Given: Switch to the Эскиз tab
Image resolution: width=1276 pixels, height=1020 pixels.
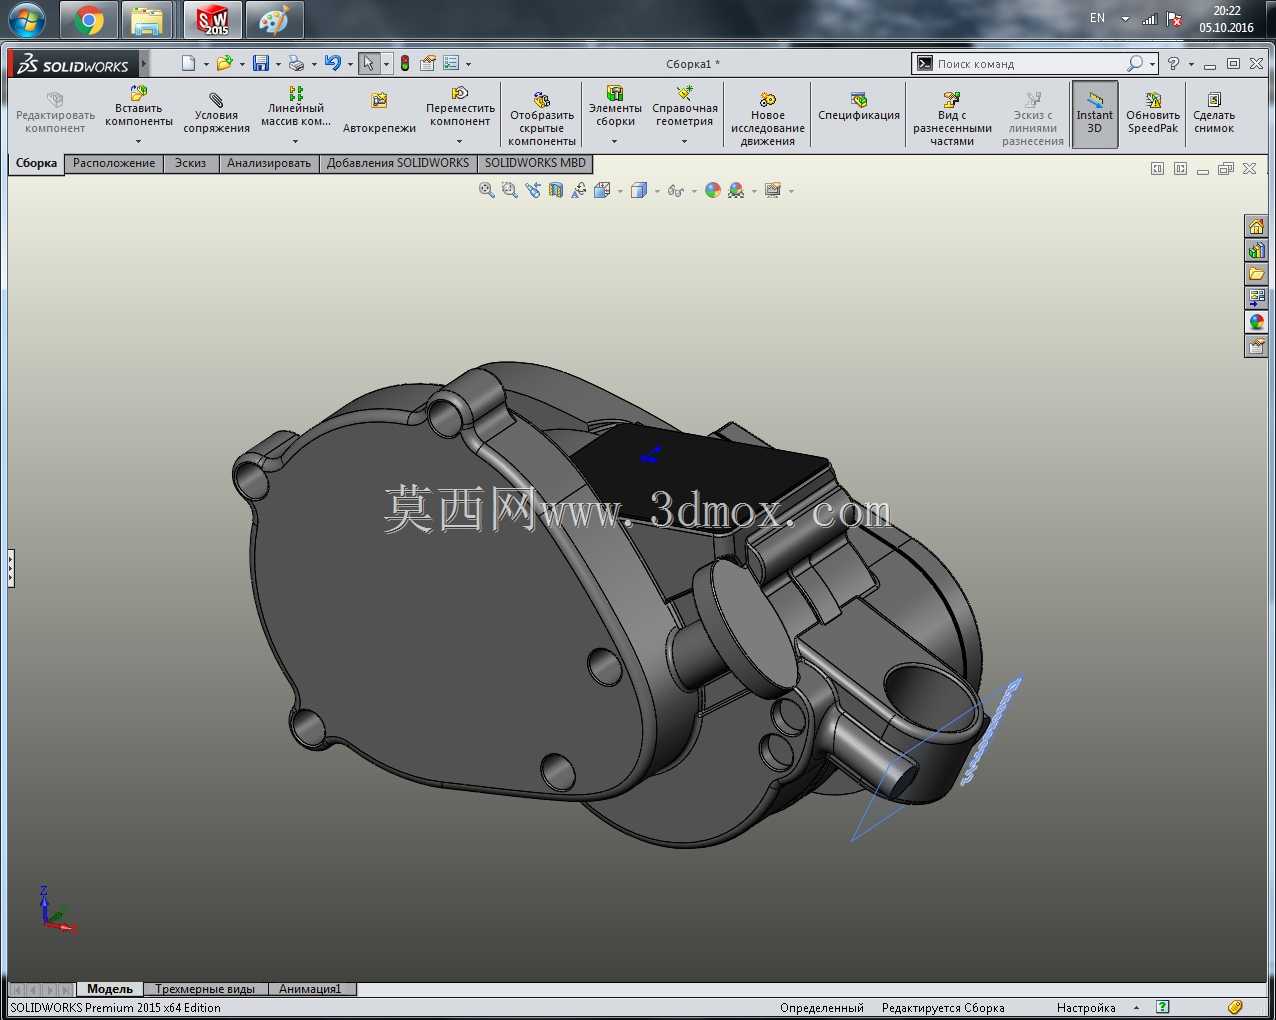Looking at the screenshot, I should (190, 163).
